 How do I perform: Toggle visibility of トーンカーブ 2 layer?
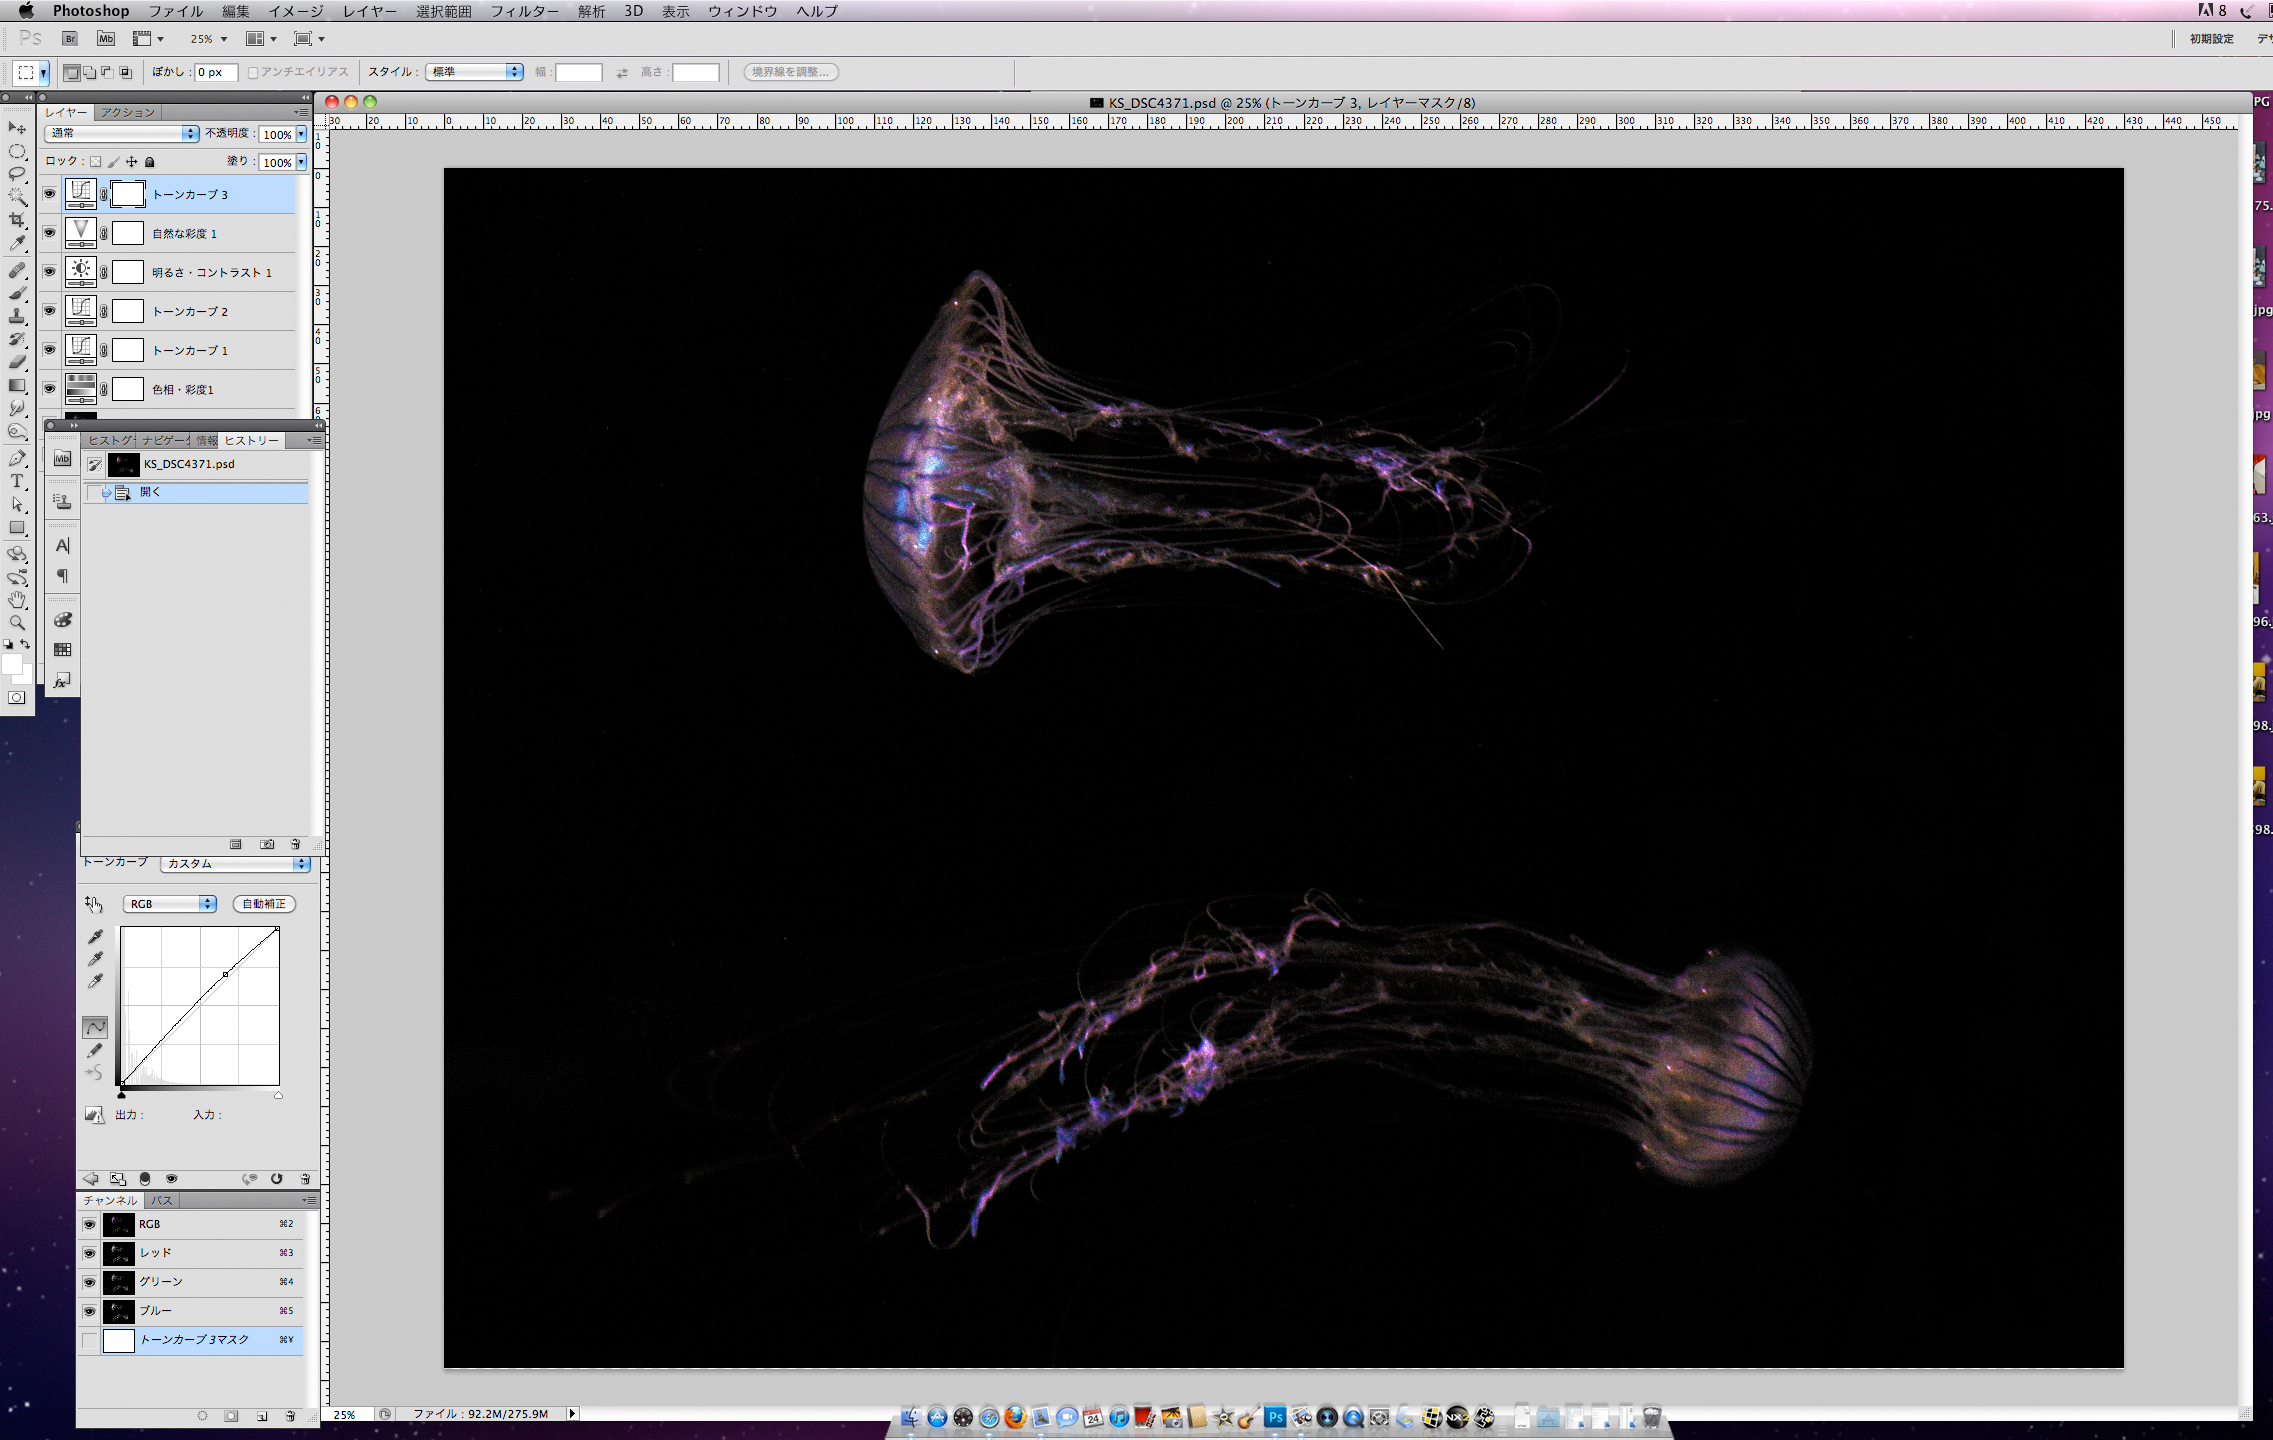(49, 311)
